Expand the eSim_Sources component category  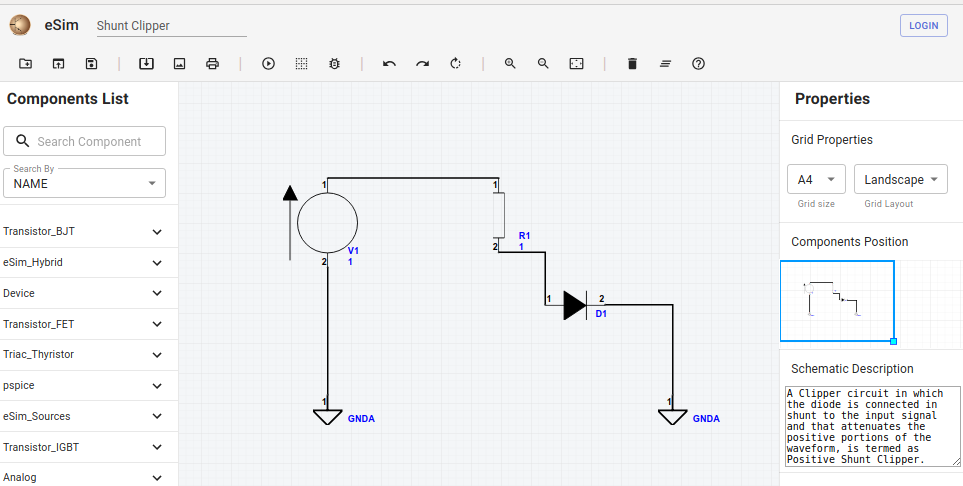pos(84,416)
